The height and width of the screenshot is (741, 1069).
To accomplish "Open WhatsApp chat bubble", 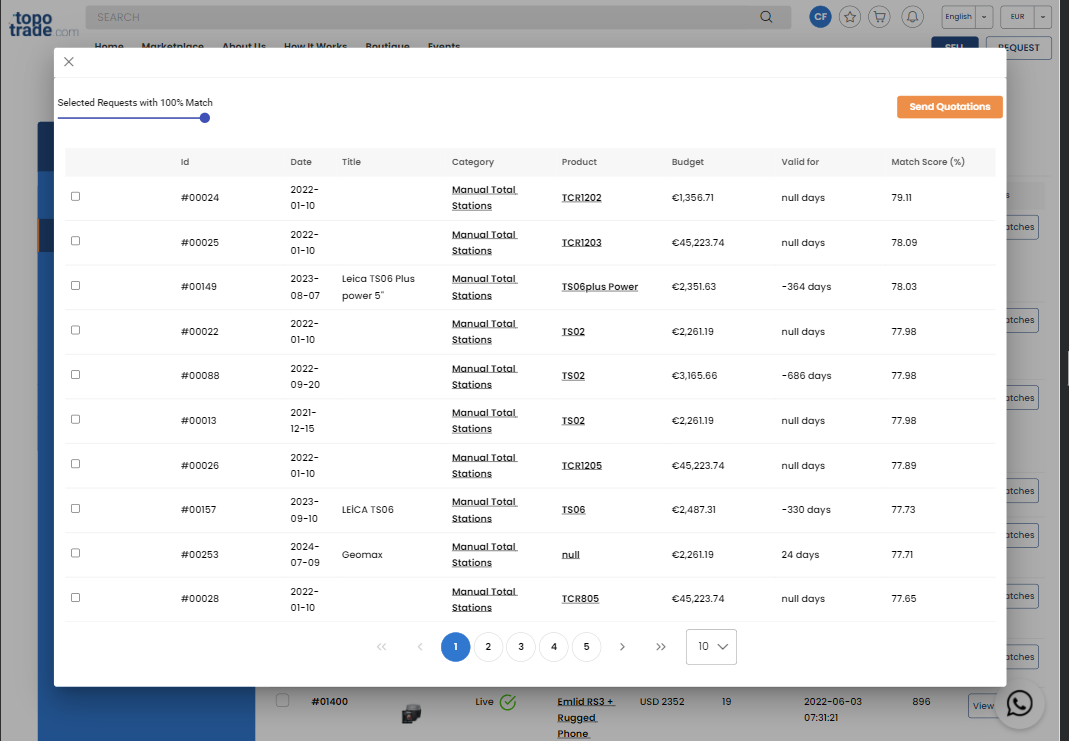I will pyautogui.click(x=1019, y=704).
